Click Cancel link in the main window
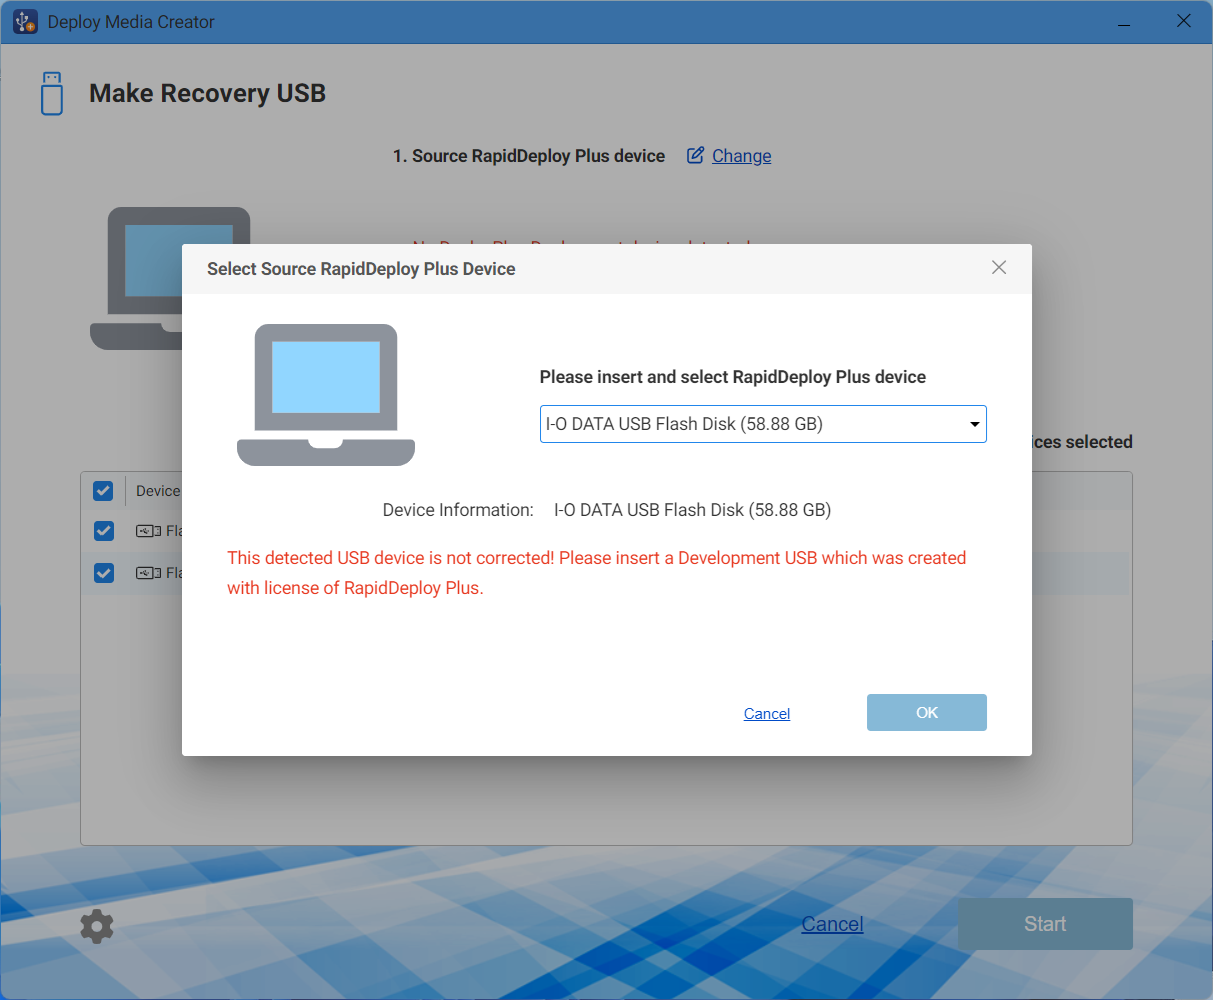 (x=832, y=924)
